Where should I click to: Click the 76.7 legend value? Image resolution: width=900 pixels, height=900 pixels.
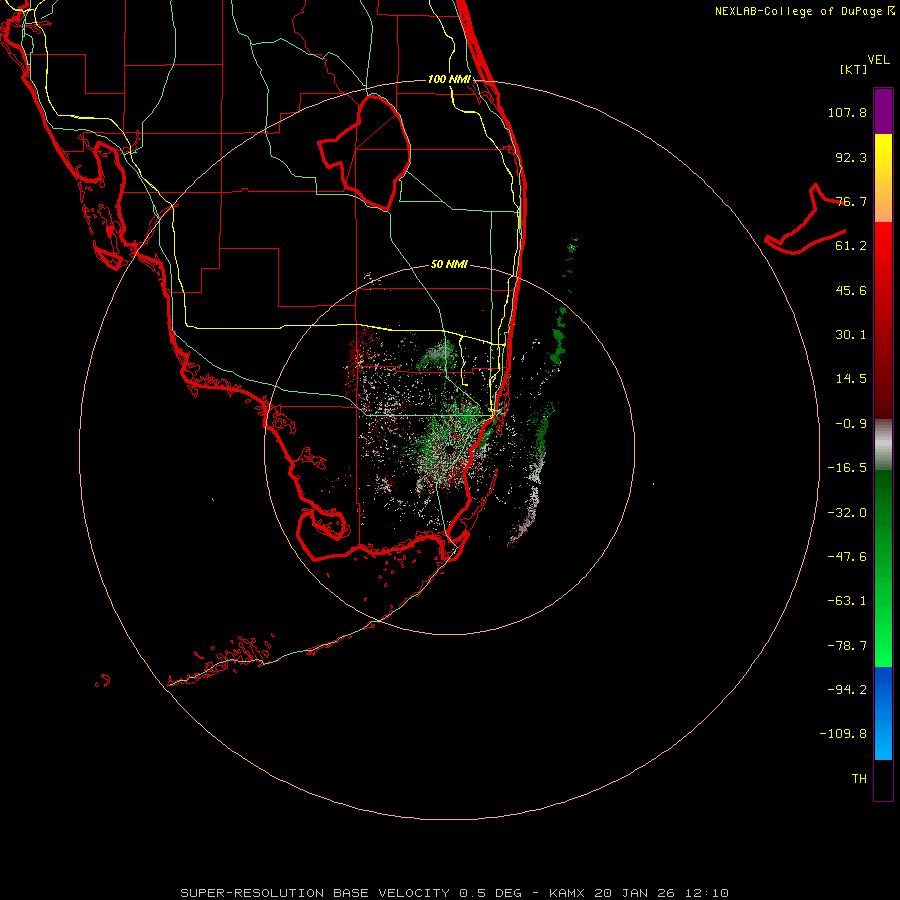click(851, 201)
